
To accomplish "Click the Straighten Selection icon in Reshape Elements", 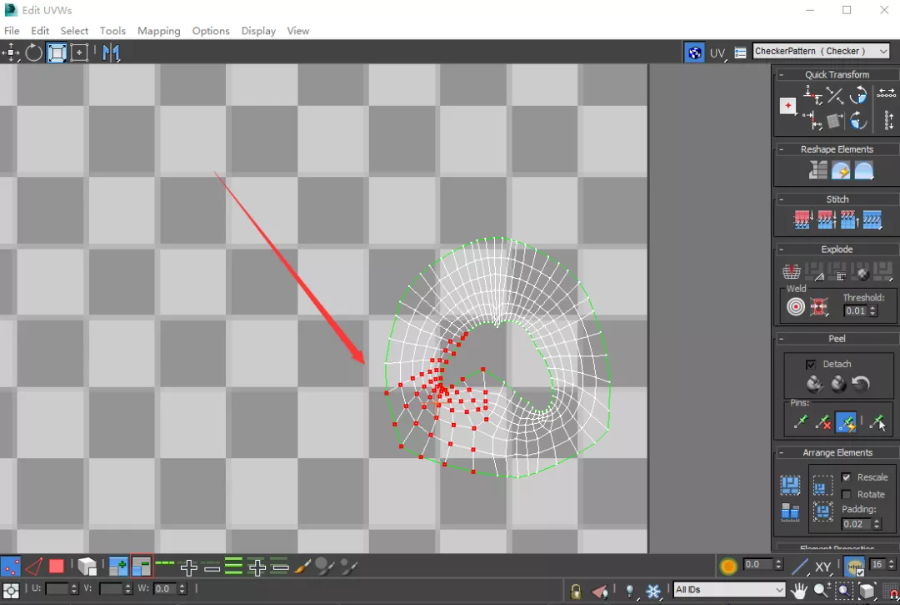I will coord(818,171).
